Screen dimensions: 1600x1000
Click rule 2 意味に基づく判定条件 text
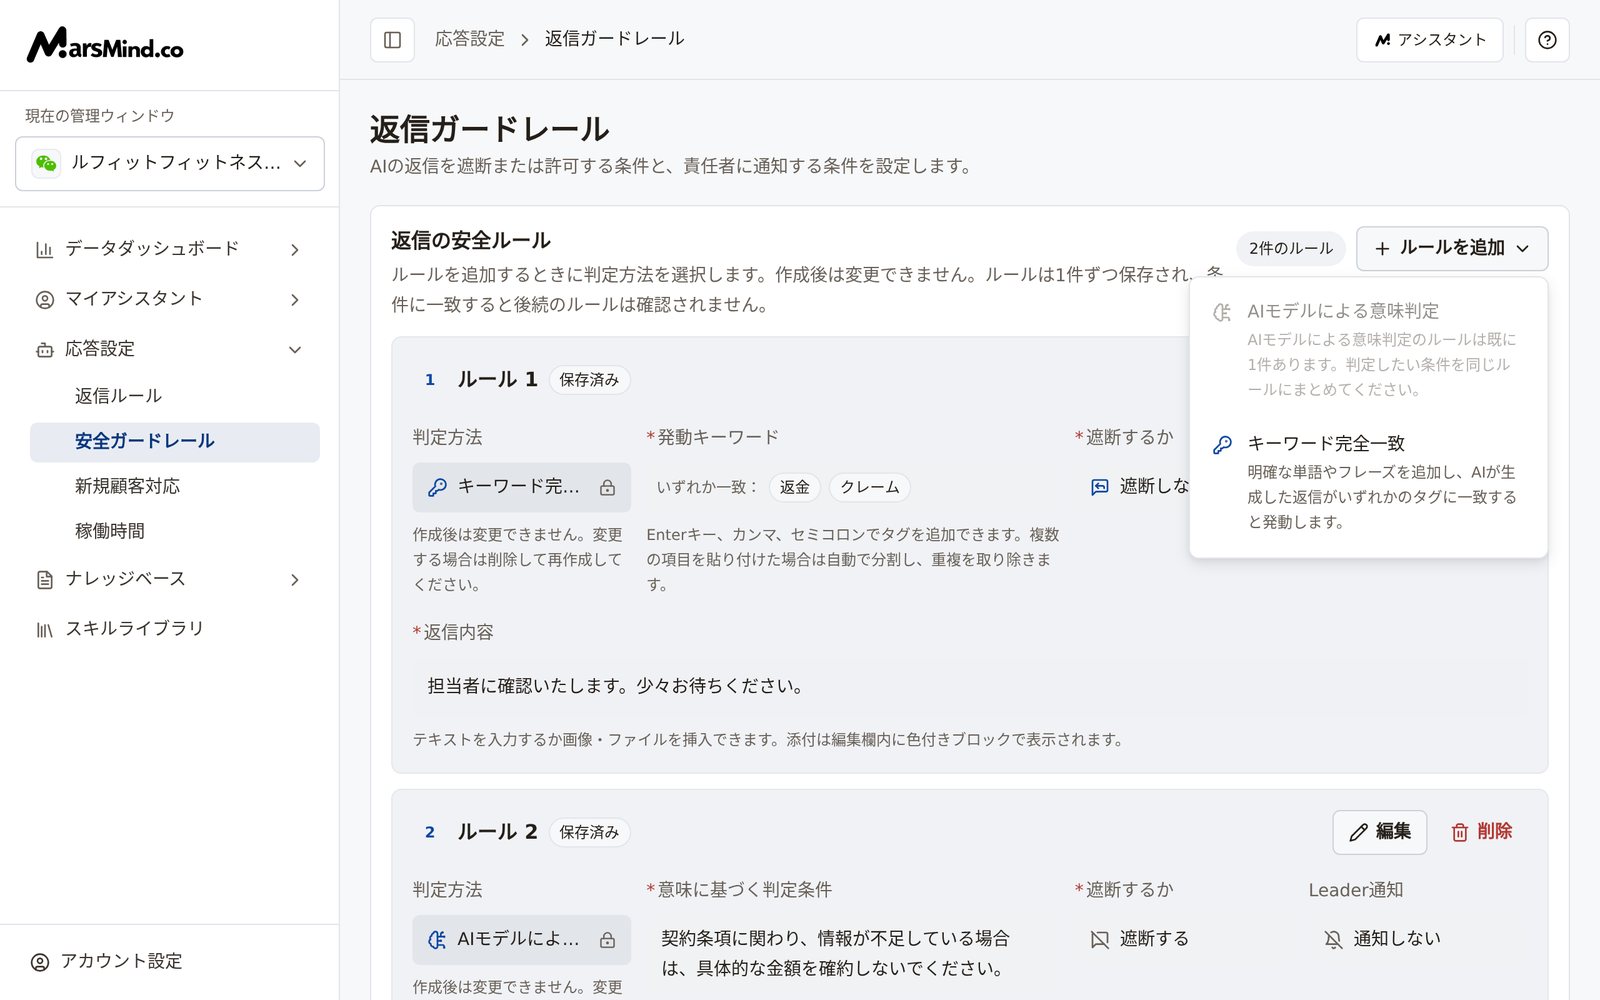tap(836, 954)
